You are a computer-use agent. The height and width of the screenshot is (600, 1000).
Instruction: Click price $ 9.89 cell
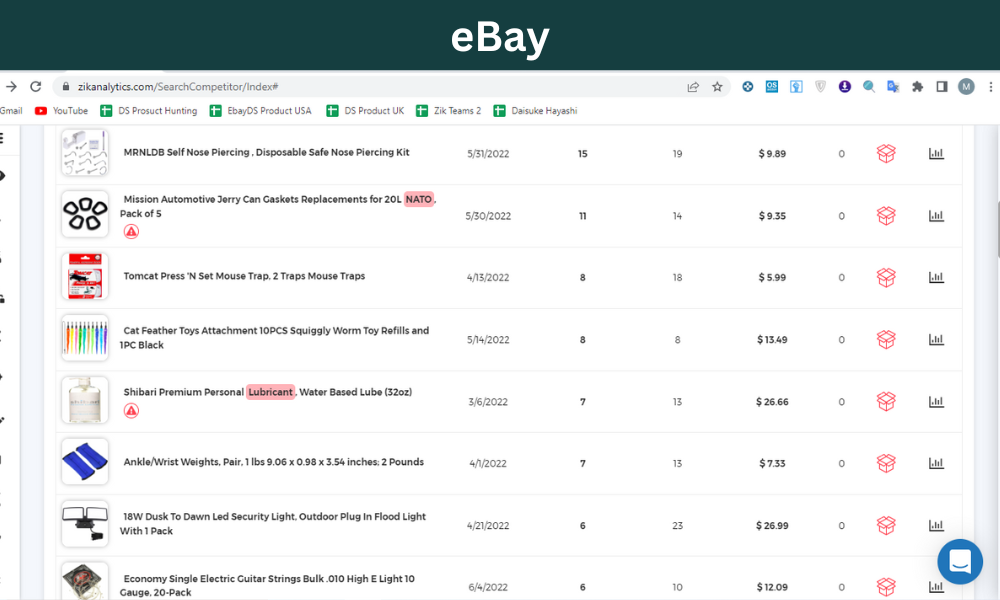tap(772, 154)
